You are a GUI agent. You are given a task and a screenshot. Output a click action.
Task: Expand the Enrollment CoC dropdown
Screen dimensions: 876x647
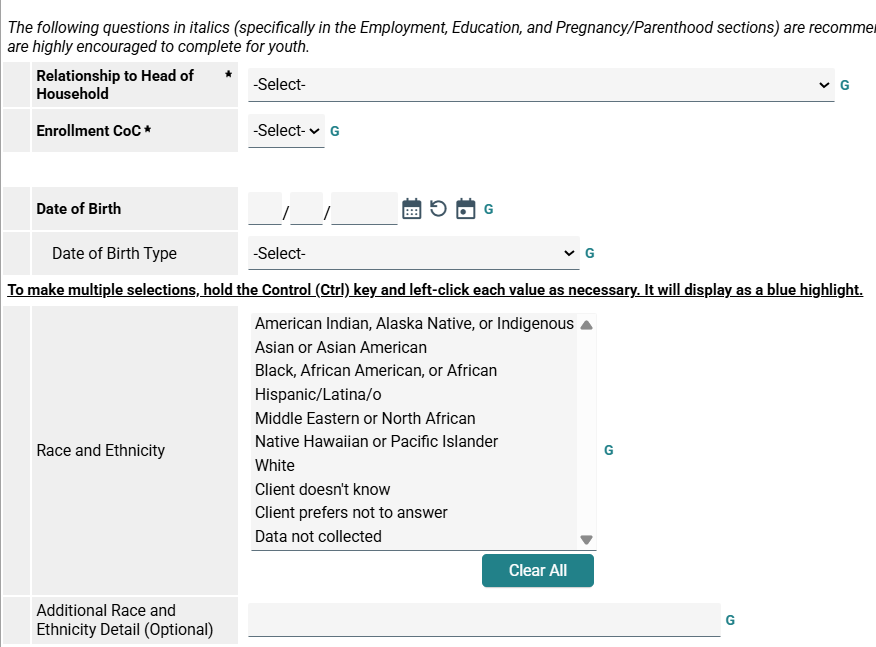(286, 131)
